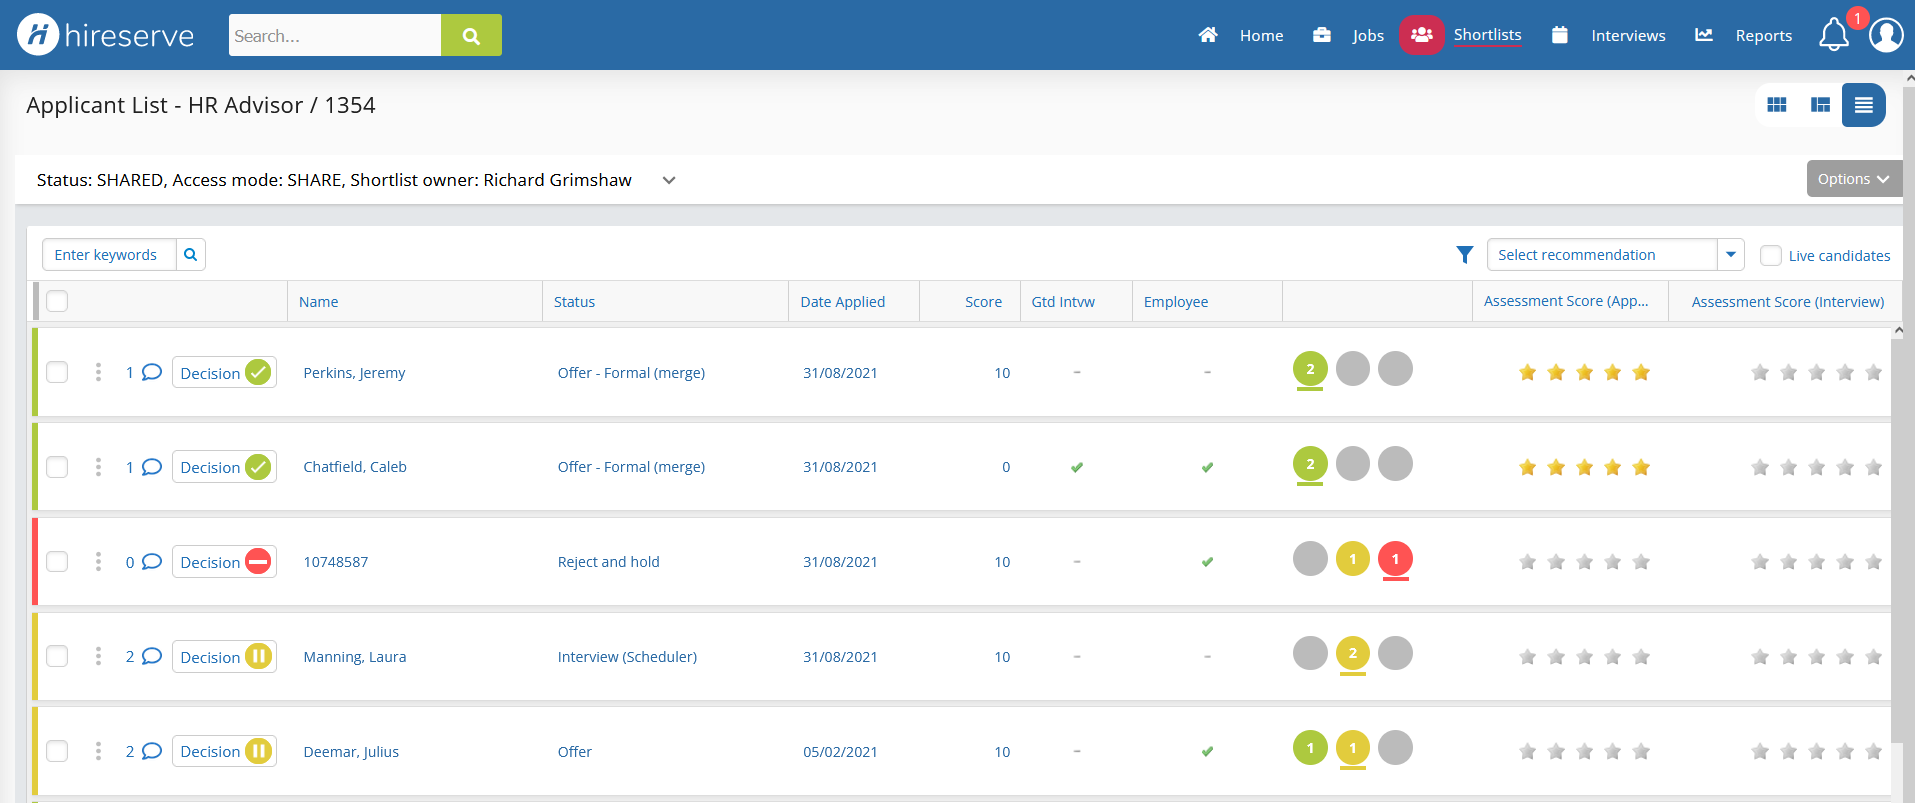
Task: Open comments for Perkins, Jeremy
Action: click(x=152, y=372)
